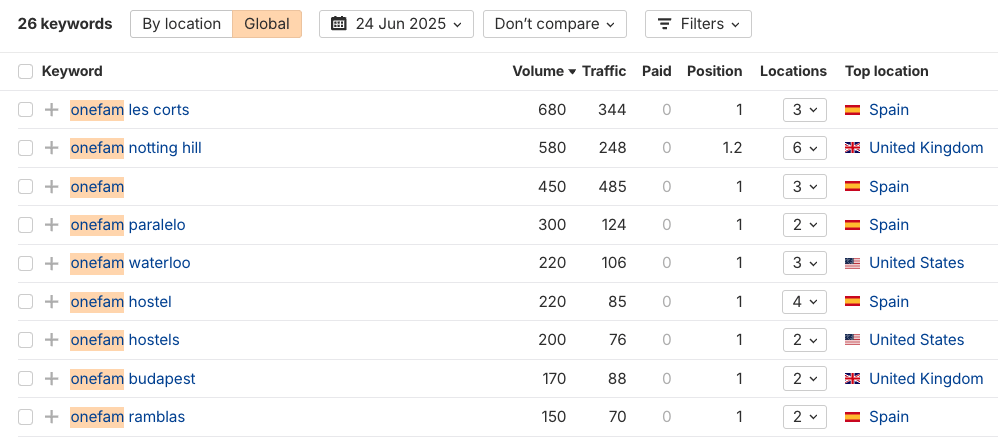Click the calendar icon for 24 Jun 2025
Image resolution: width=998 pixels, height=437 pixels.
[338, 24]
